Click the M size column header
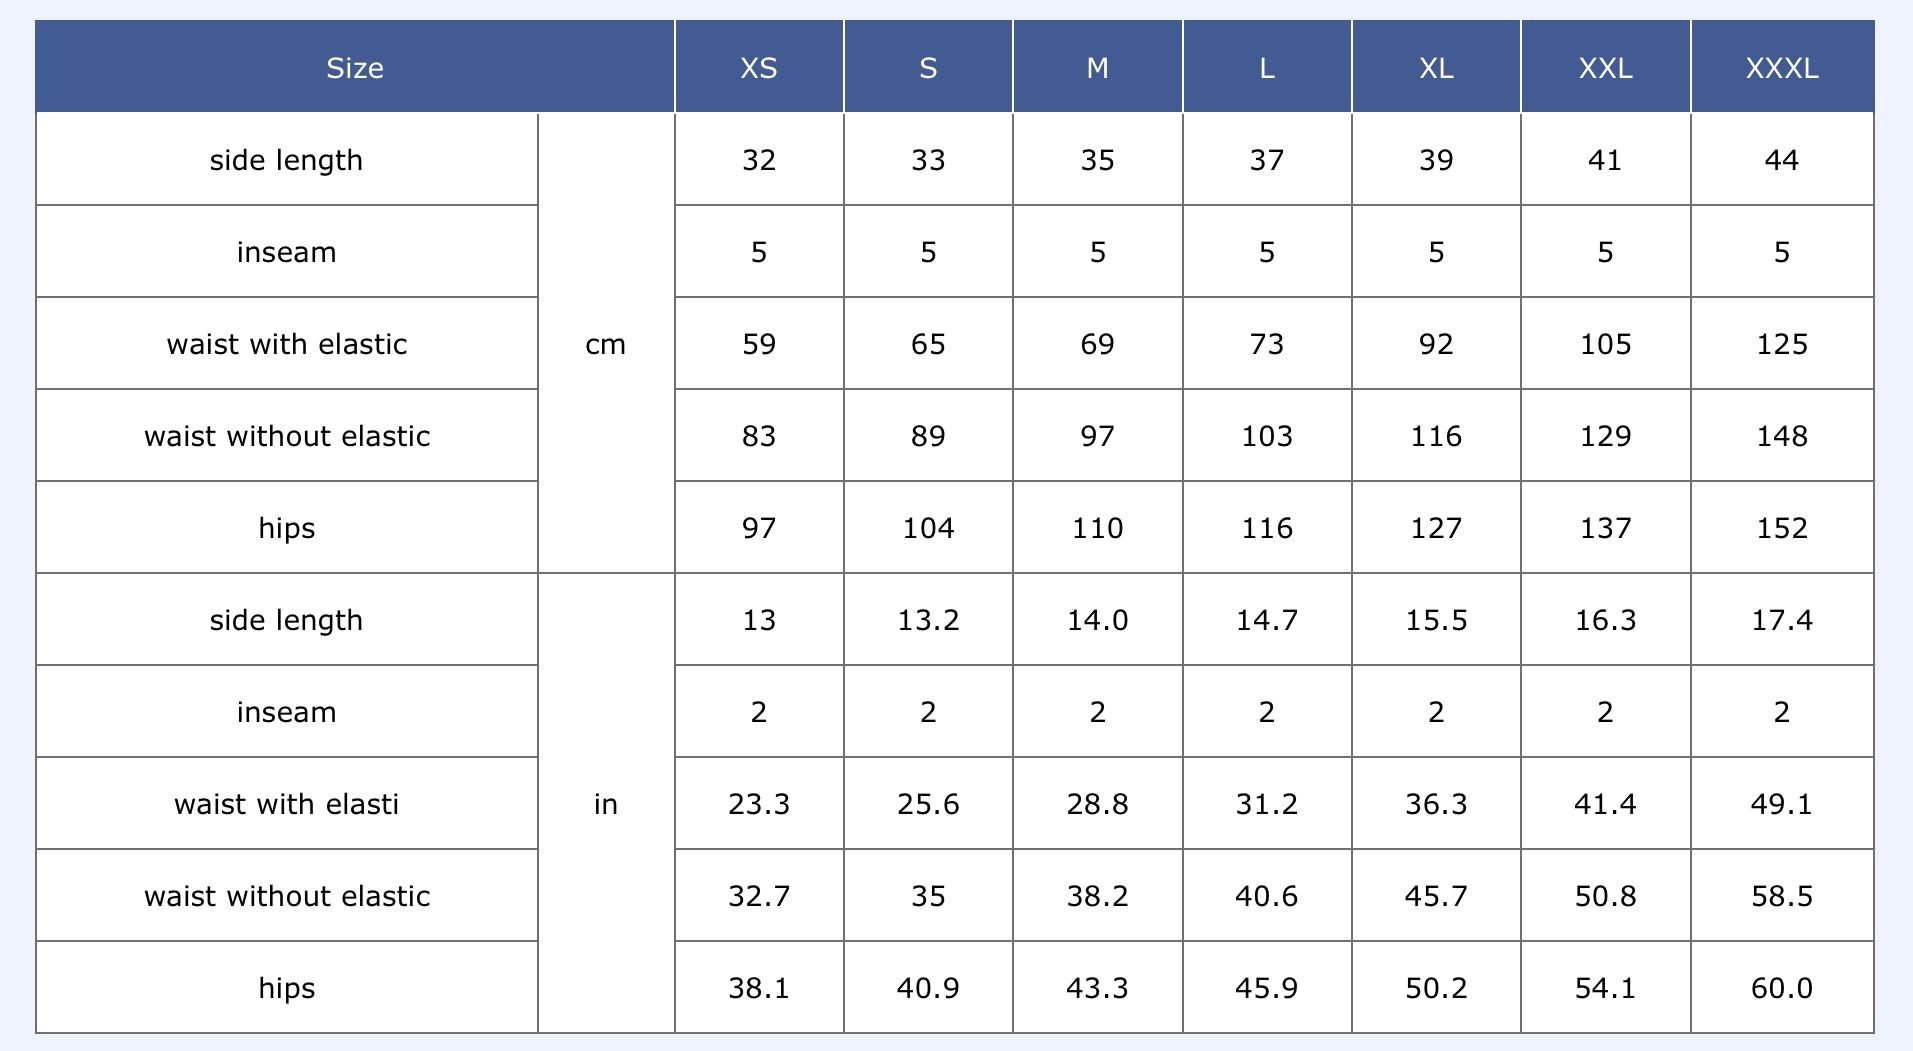Viewport: 1913px width, 1051px height. coord(1097,68)
